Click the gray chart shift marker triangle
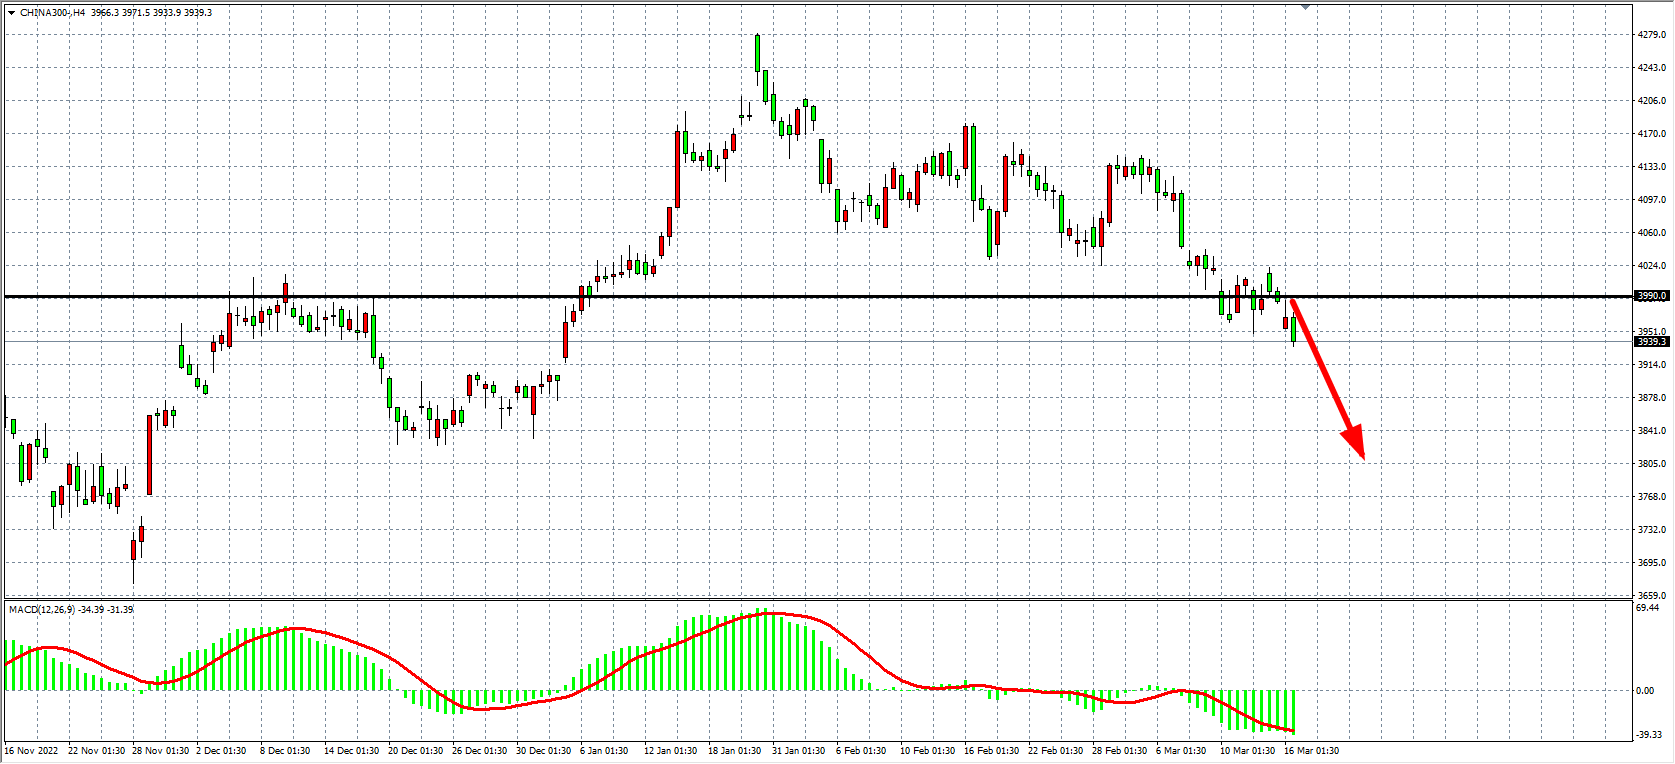Screen dimensions: 1675x764 1305,7
